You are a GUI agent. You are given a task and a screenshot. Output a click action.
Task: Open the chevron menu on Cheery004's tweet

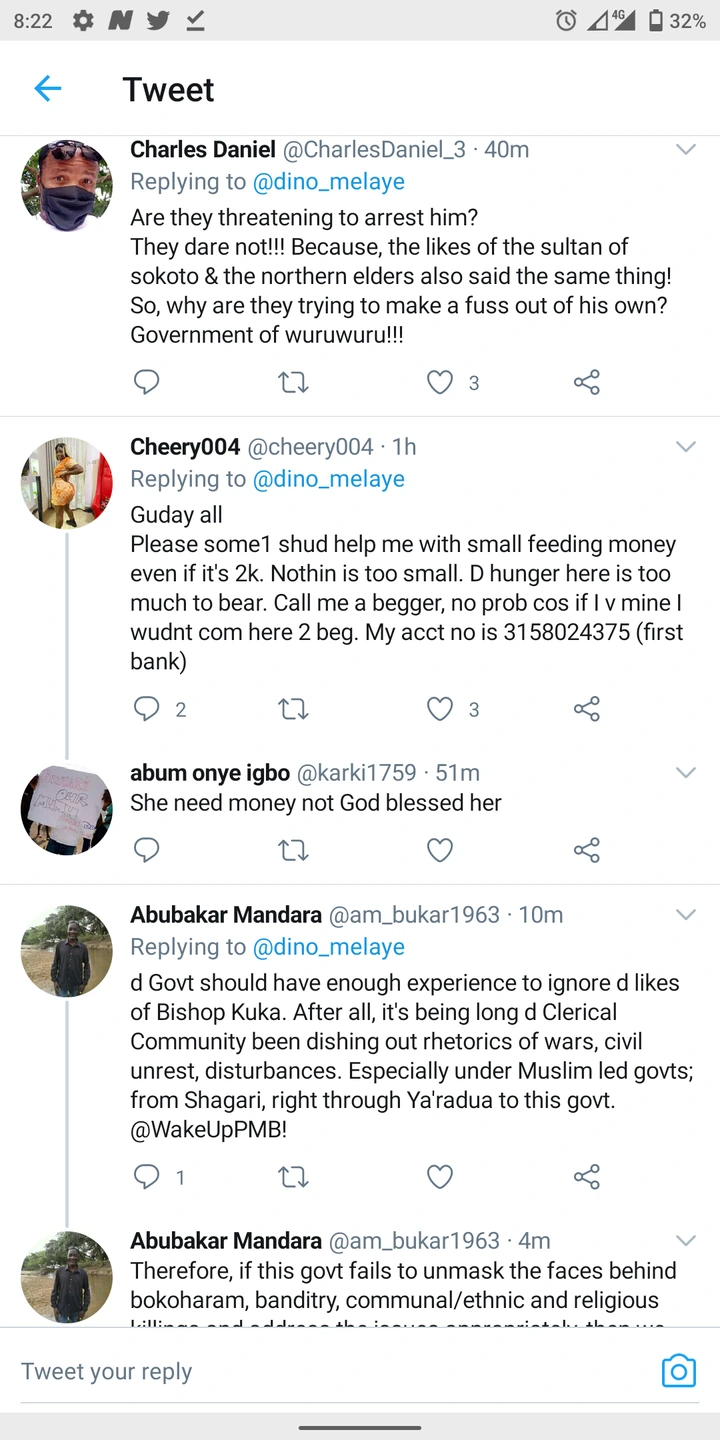tap(686, 447)
